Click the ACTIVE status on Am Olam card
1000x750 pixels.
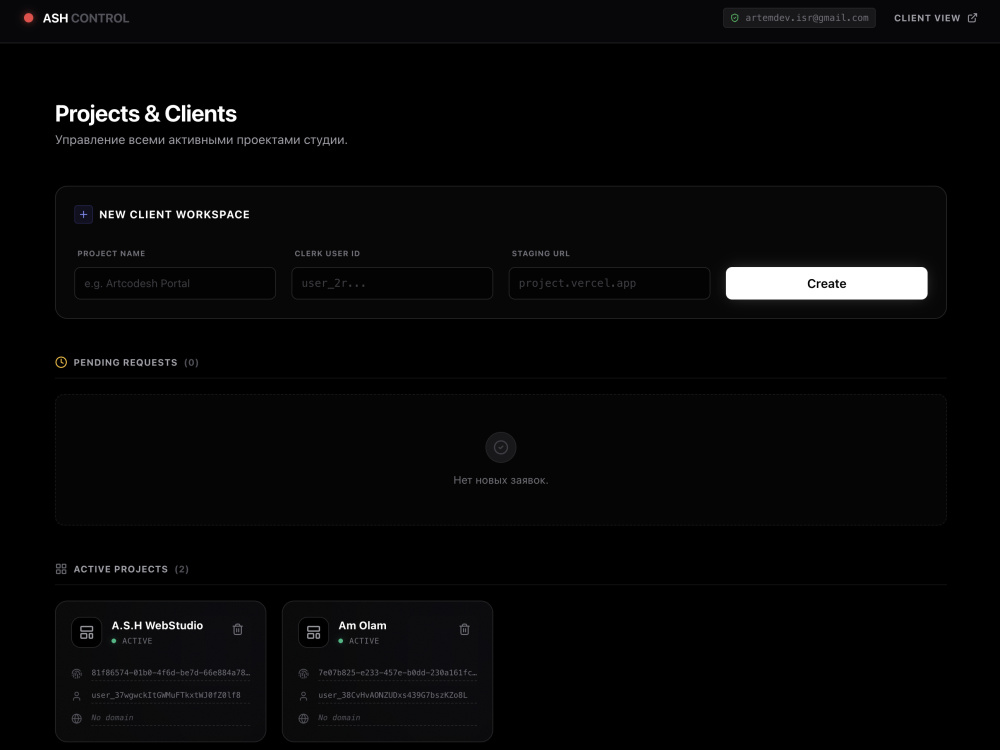(358, 641)
